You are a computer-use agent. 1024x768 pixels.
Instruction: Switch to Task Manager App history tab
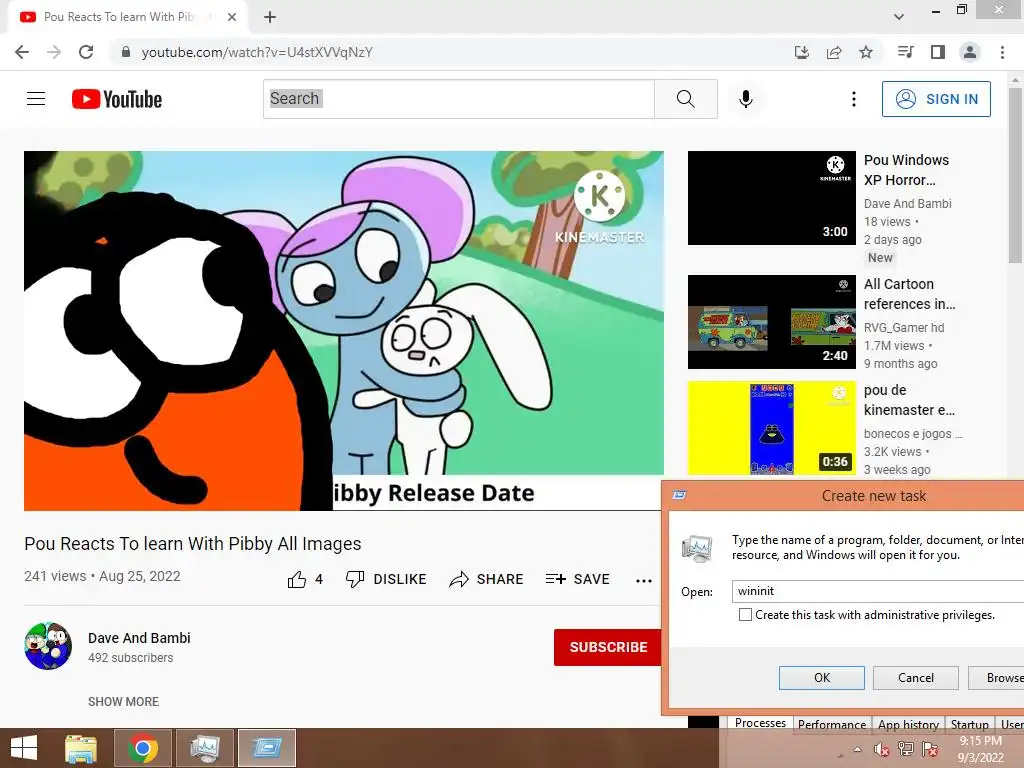pyautogui.click(x=908, y=724)
